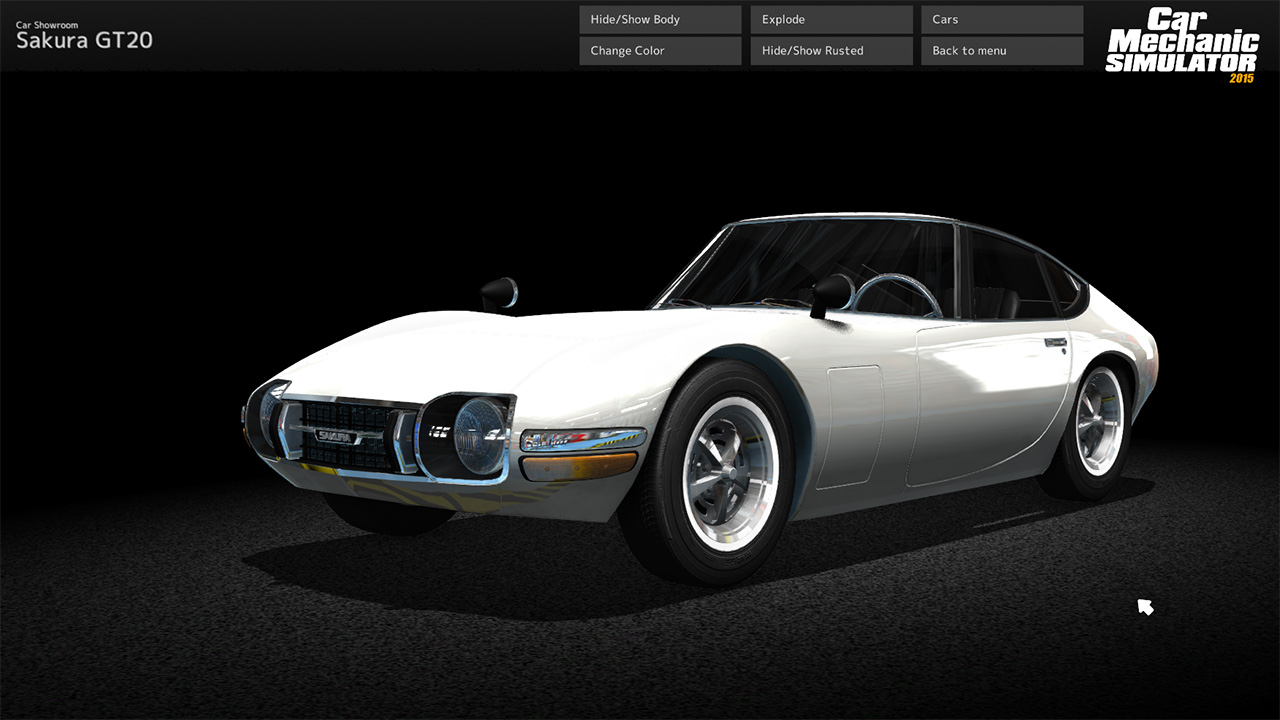Click the fender mirror on the hood
This screenshot has height=720, width=1280.
(499, 293)
